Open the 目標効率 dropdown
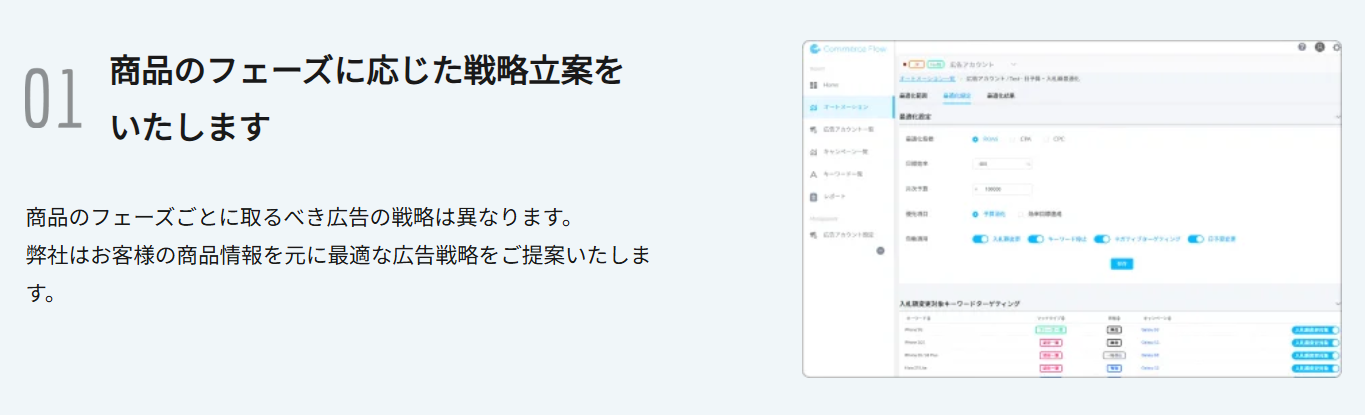Image resolution: width=1365 pixels, height=415 pixels. click(1002, 163)
